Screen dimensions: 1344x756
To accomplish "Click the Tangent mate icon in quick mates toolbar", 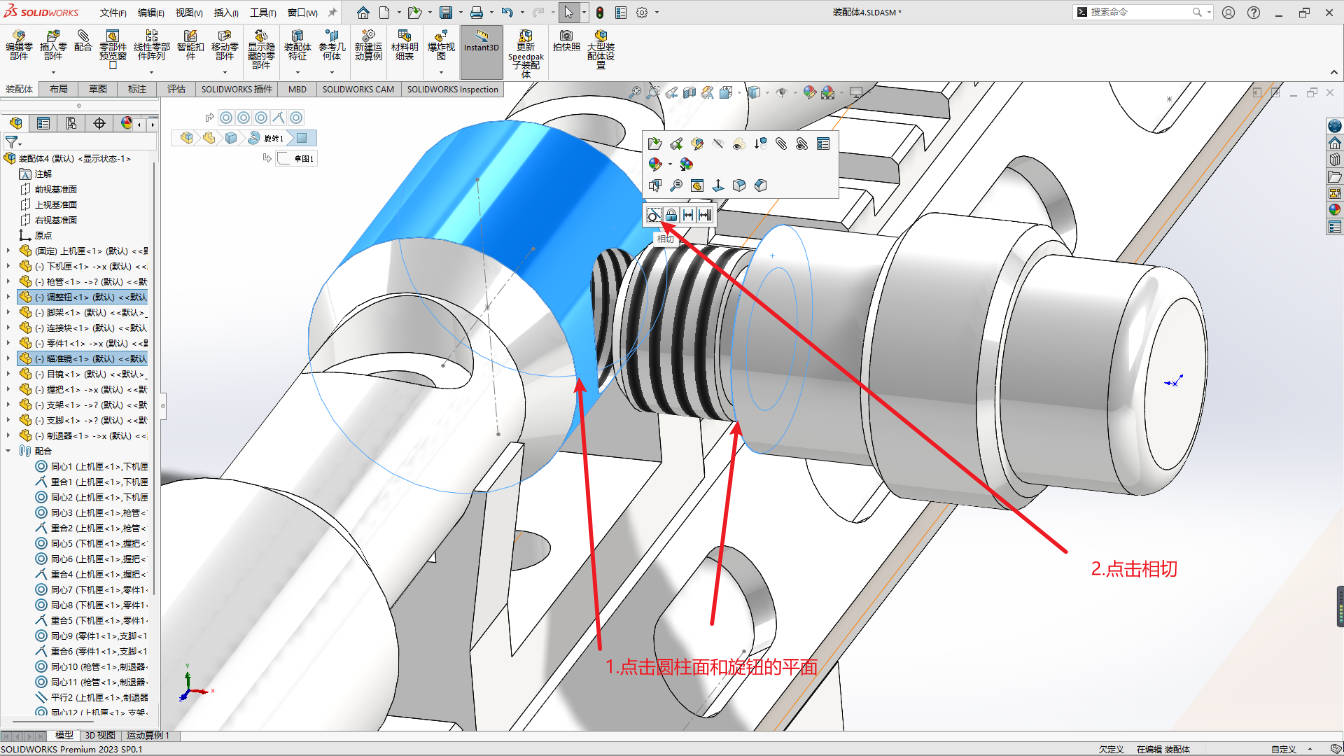I will click(x=653, y=214).
